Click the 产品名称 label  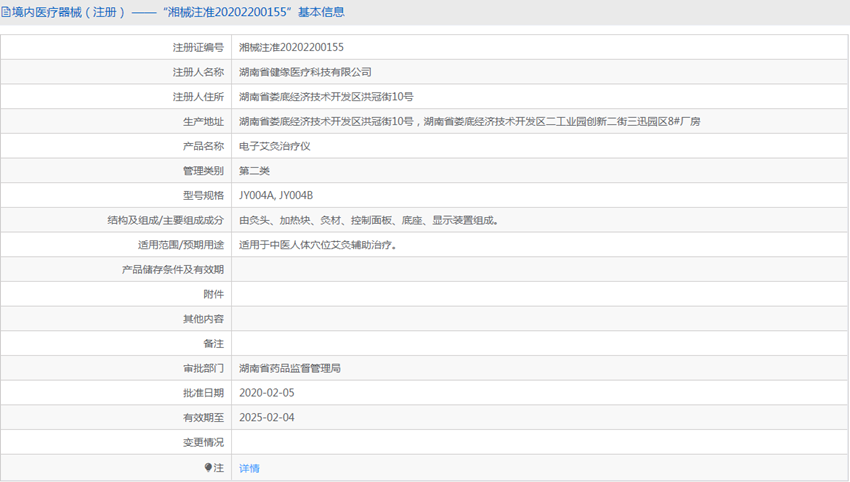coord(203,146)
